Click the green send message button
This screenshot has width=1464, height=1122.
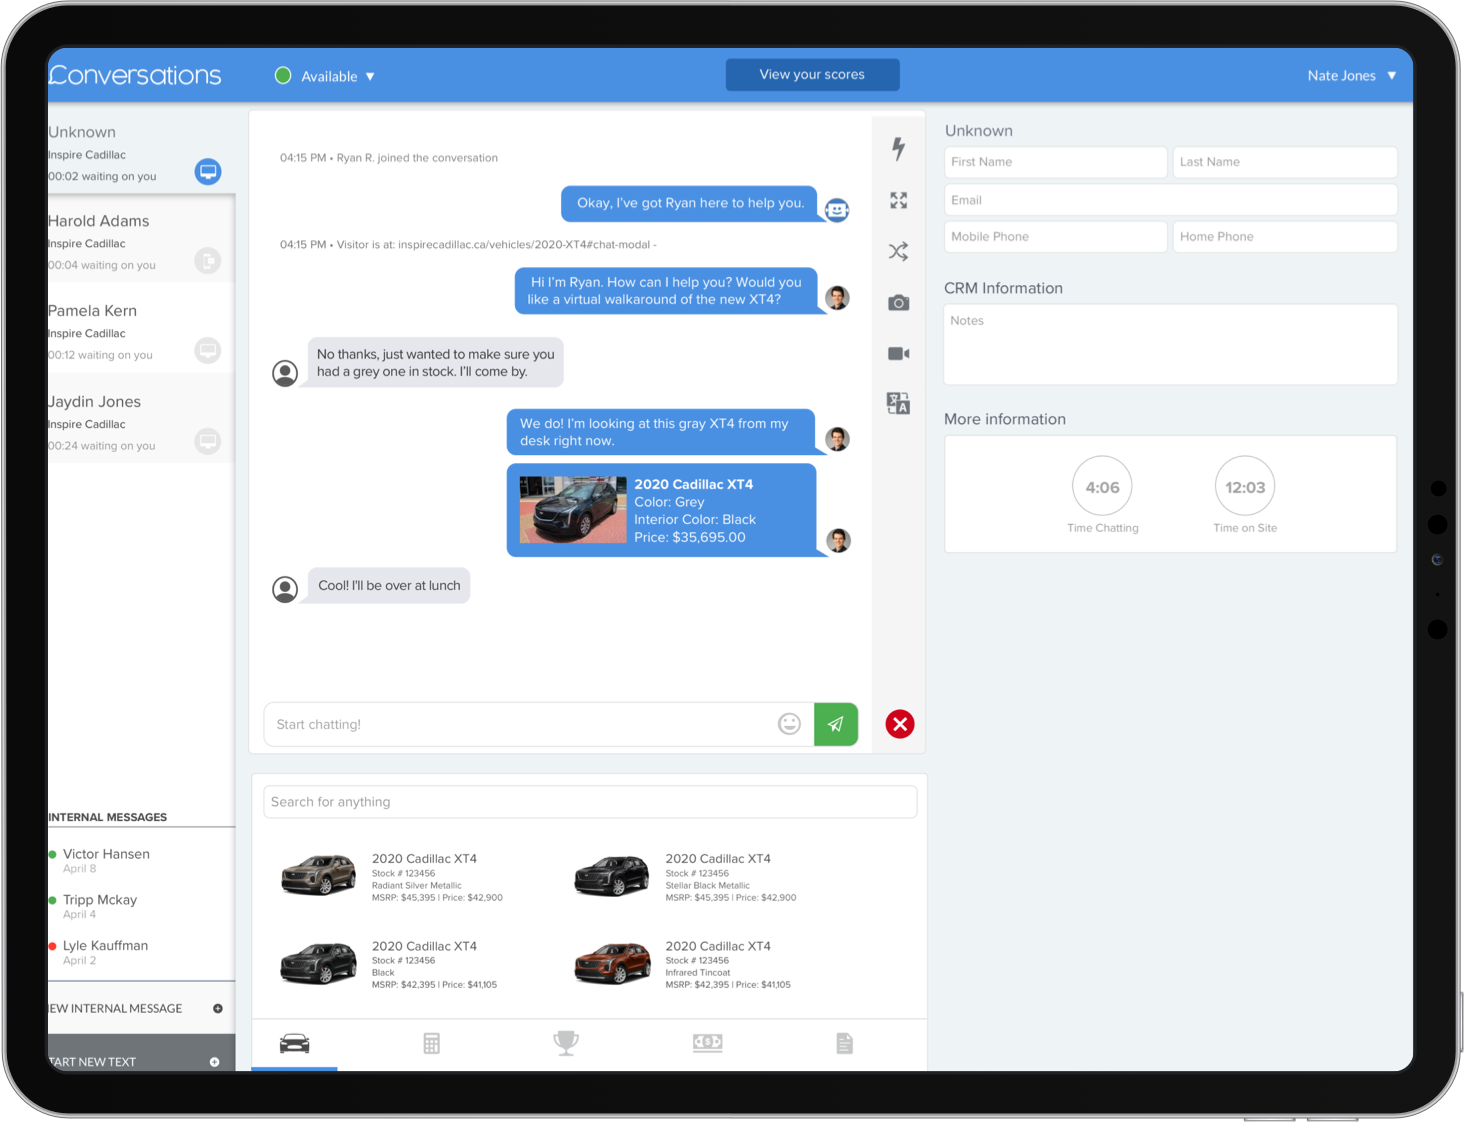click(x=836, y=724)
